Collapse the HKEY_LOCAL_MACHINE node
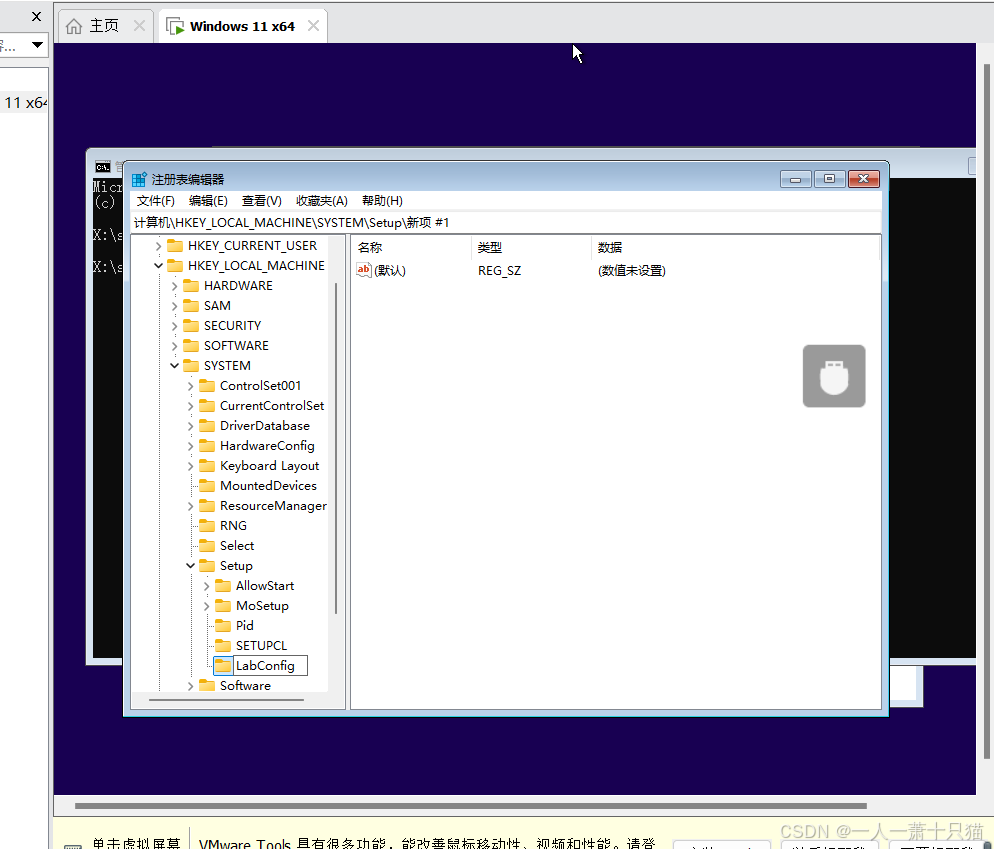This screenshot has width=994, height=849. coord(158,266)
